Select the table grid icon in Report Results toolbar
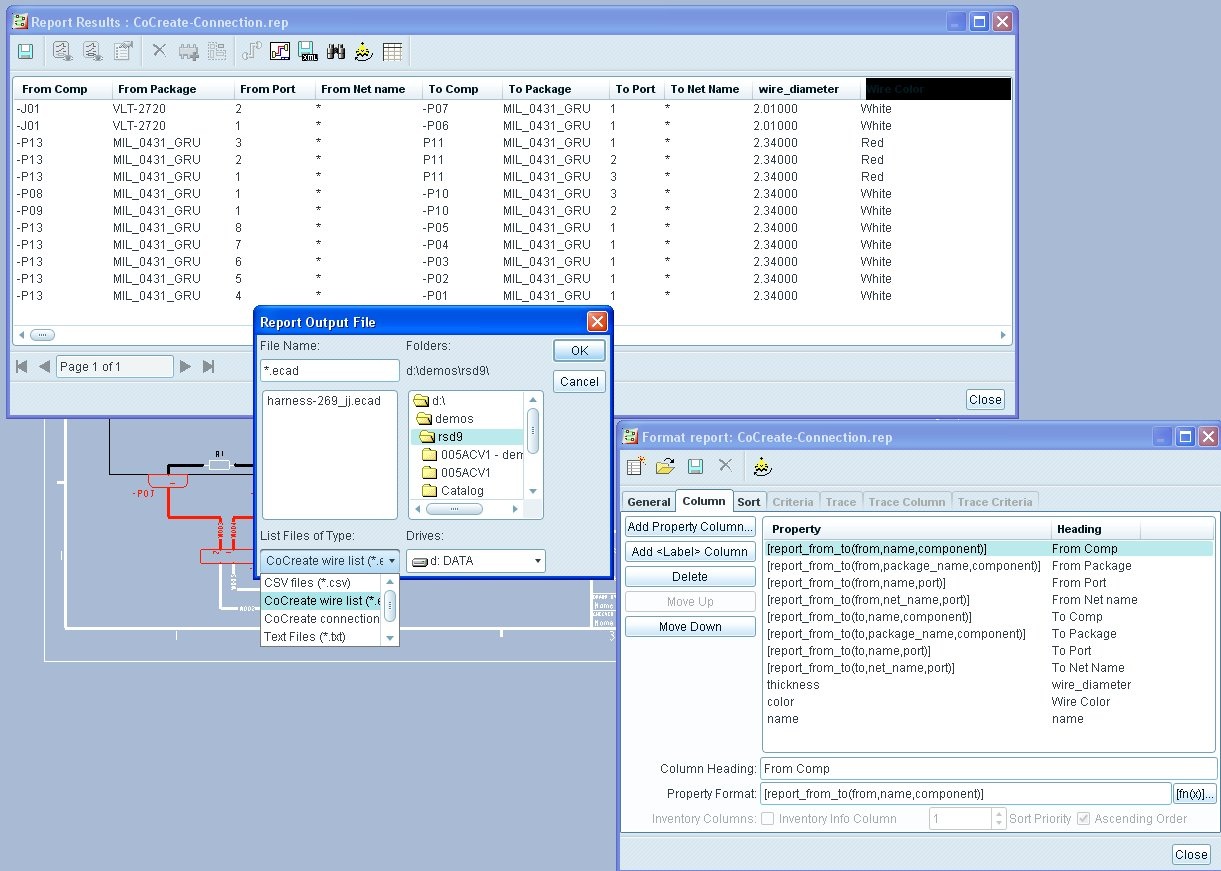The image size is (1221, 871). coord(393,50)
